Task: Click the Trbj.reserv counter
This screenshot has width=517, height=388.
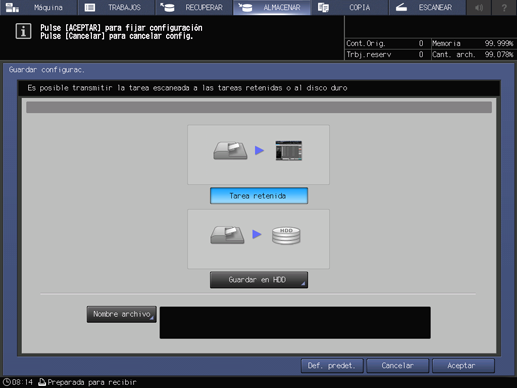Action: pos(385,54)
